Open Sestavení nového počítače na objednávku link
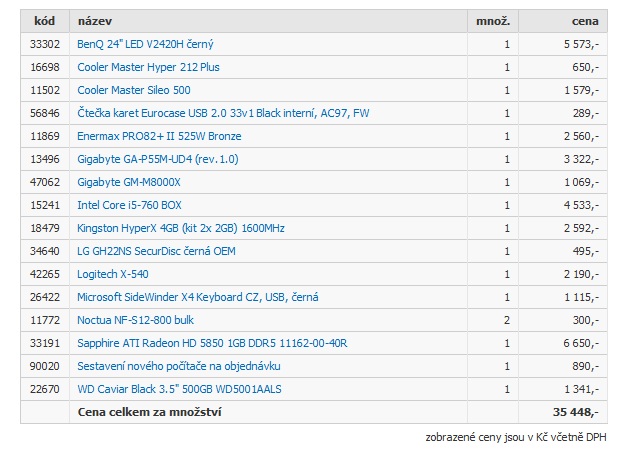Screen dimensions: 633x449 (179, 366)
